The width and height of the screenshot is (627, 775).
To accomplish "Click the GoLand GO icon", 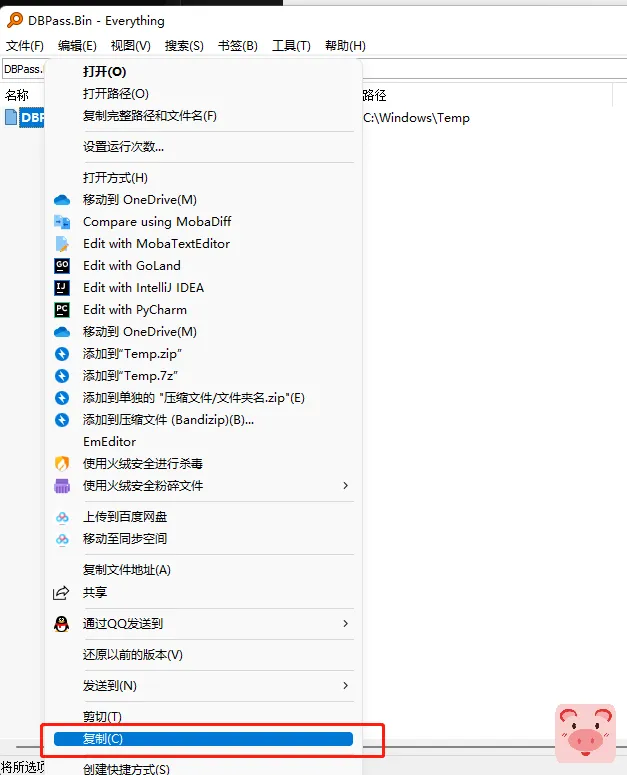I will point(62,266).
